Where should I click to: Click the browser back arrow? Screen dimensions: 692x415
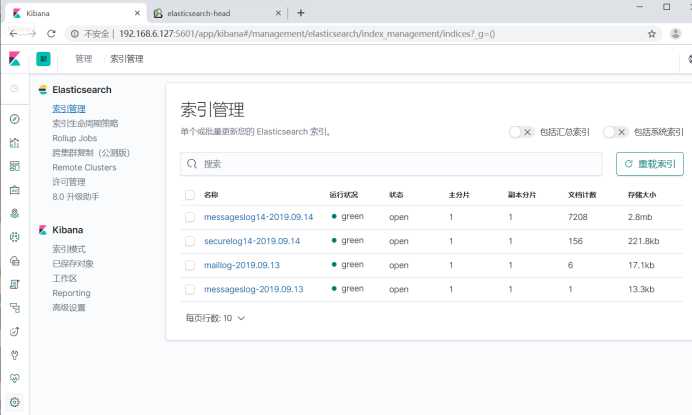[13, 34]
